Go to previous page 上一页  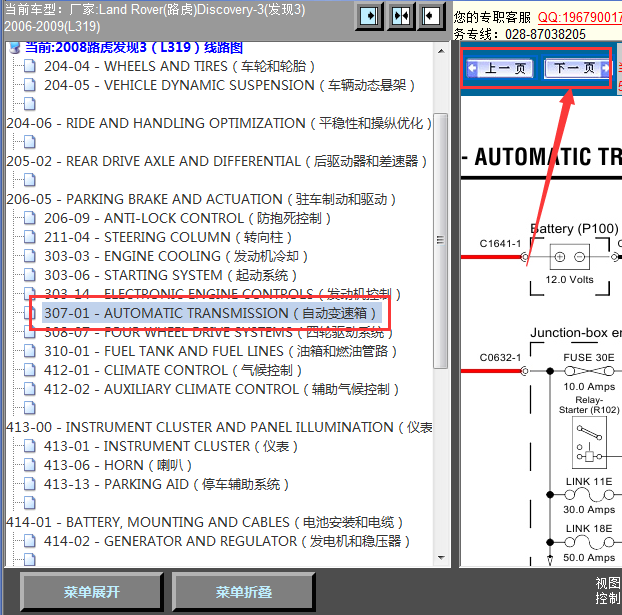coord(500,68)
